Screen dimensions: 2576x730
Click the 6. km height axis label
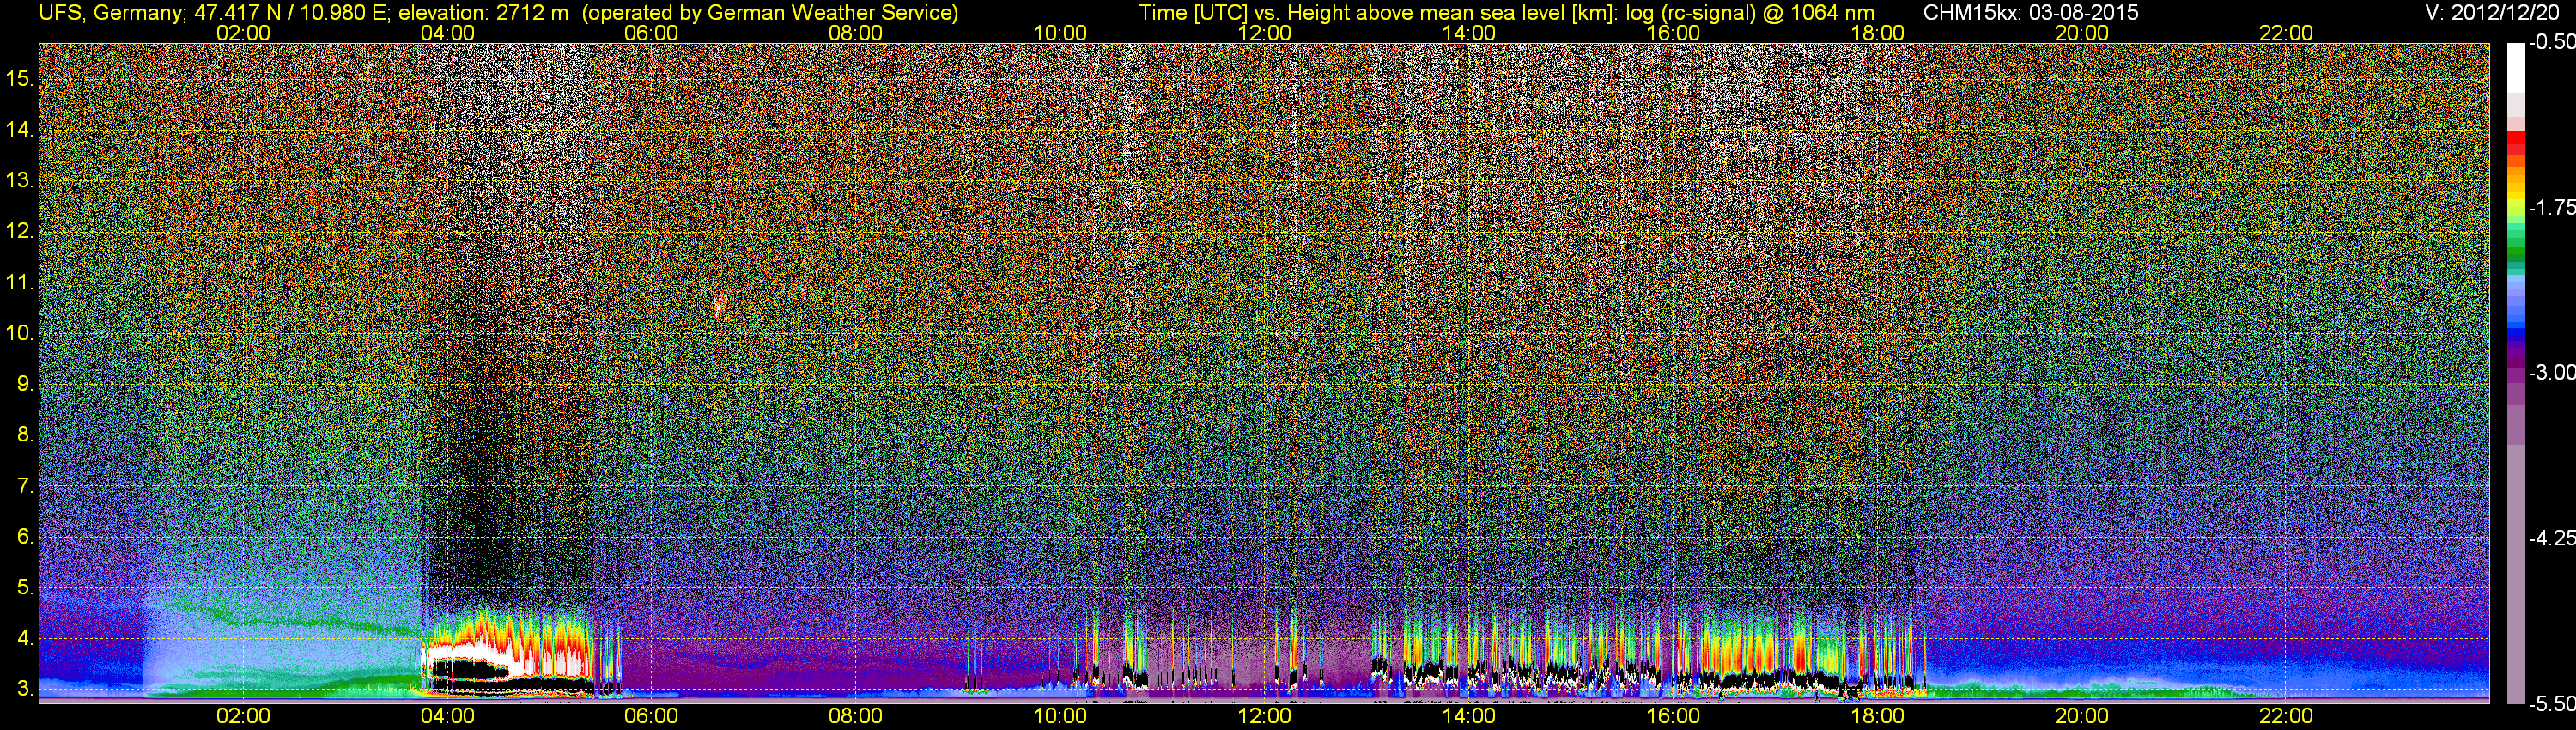25,536
